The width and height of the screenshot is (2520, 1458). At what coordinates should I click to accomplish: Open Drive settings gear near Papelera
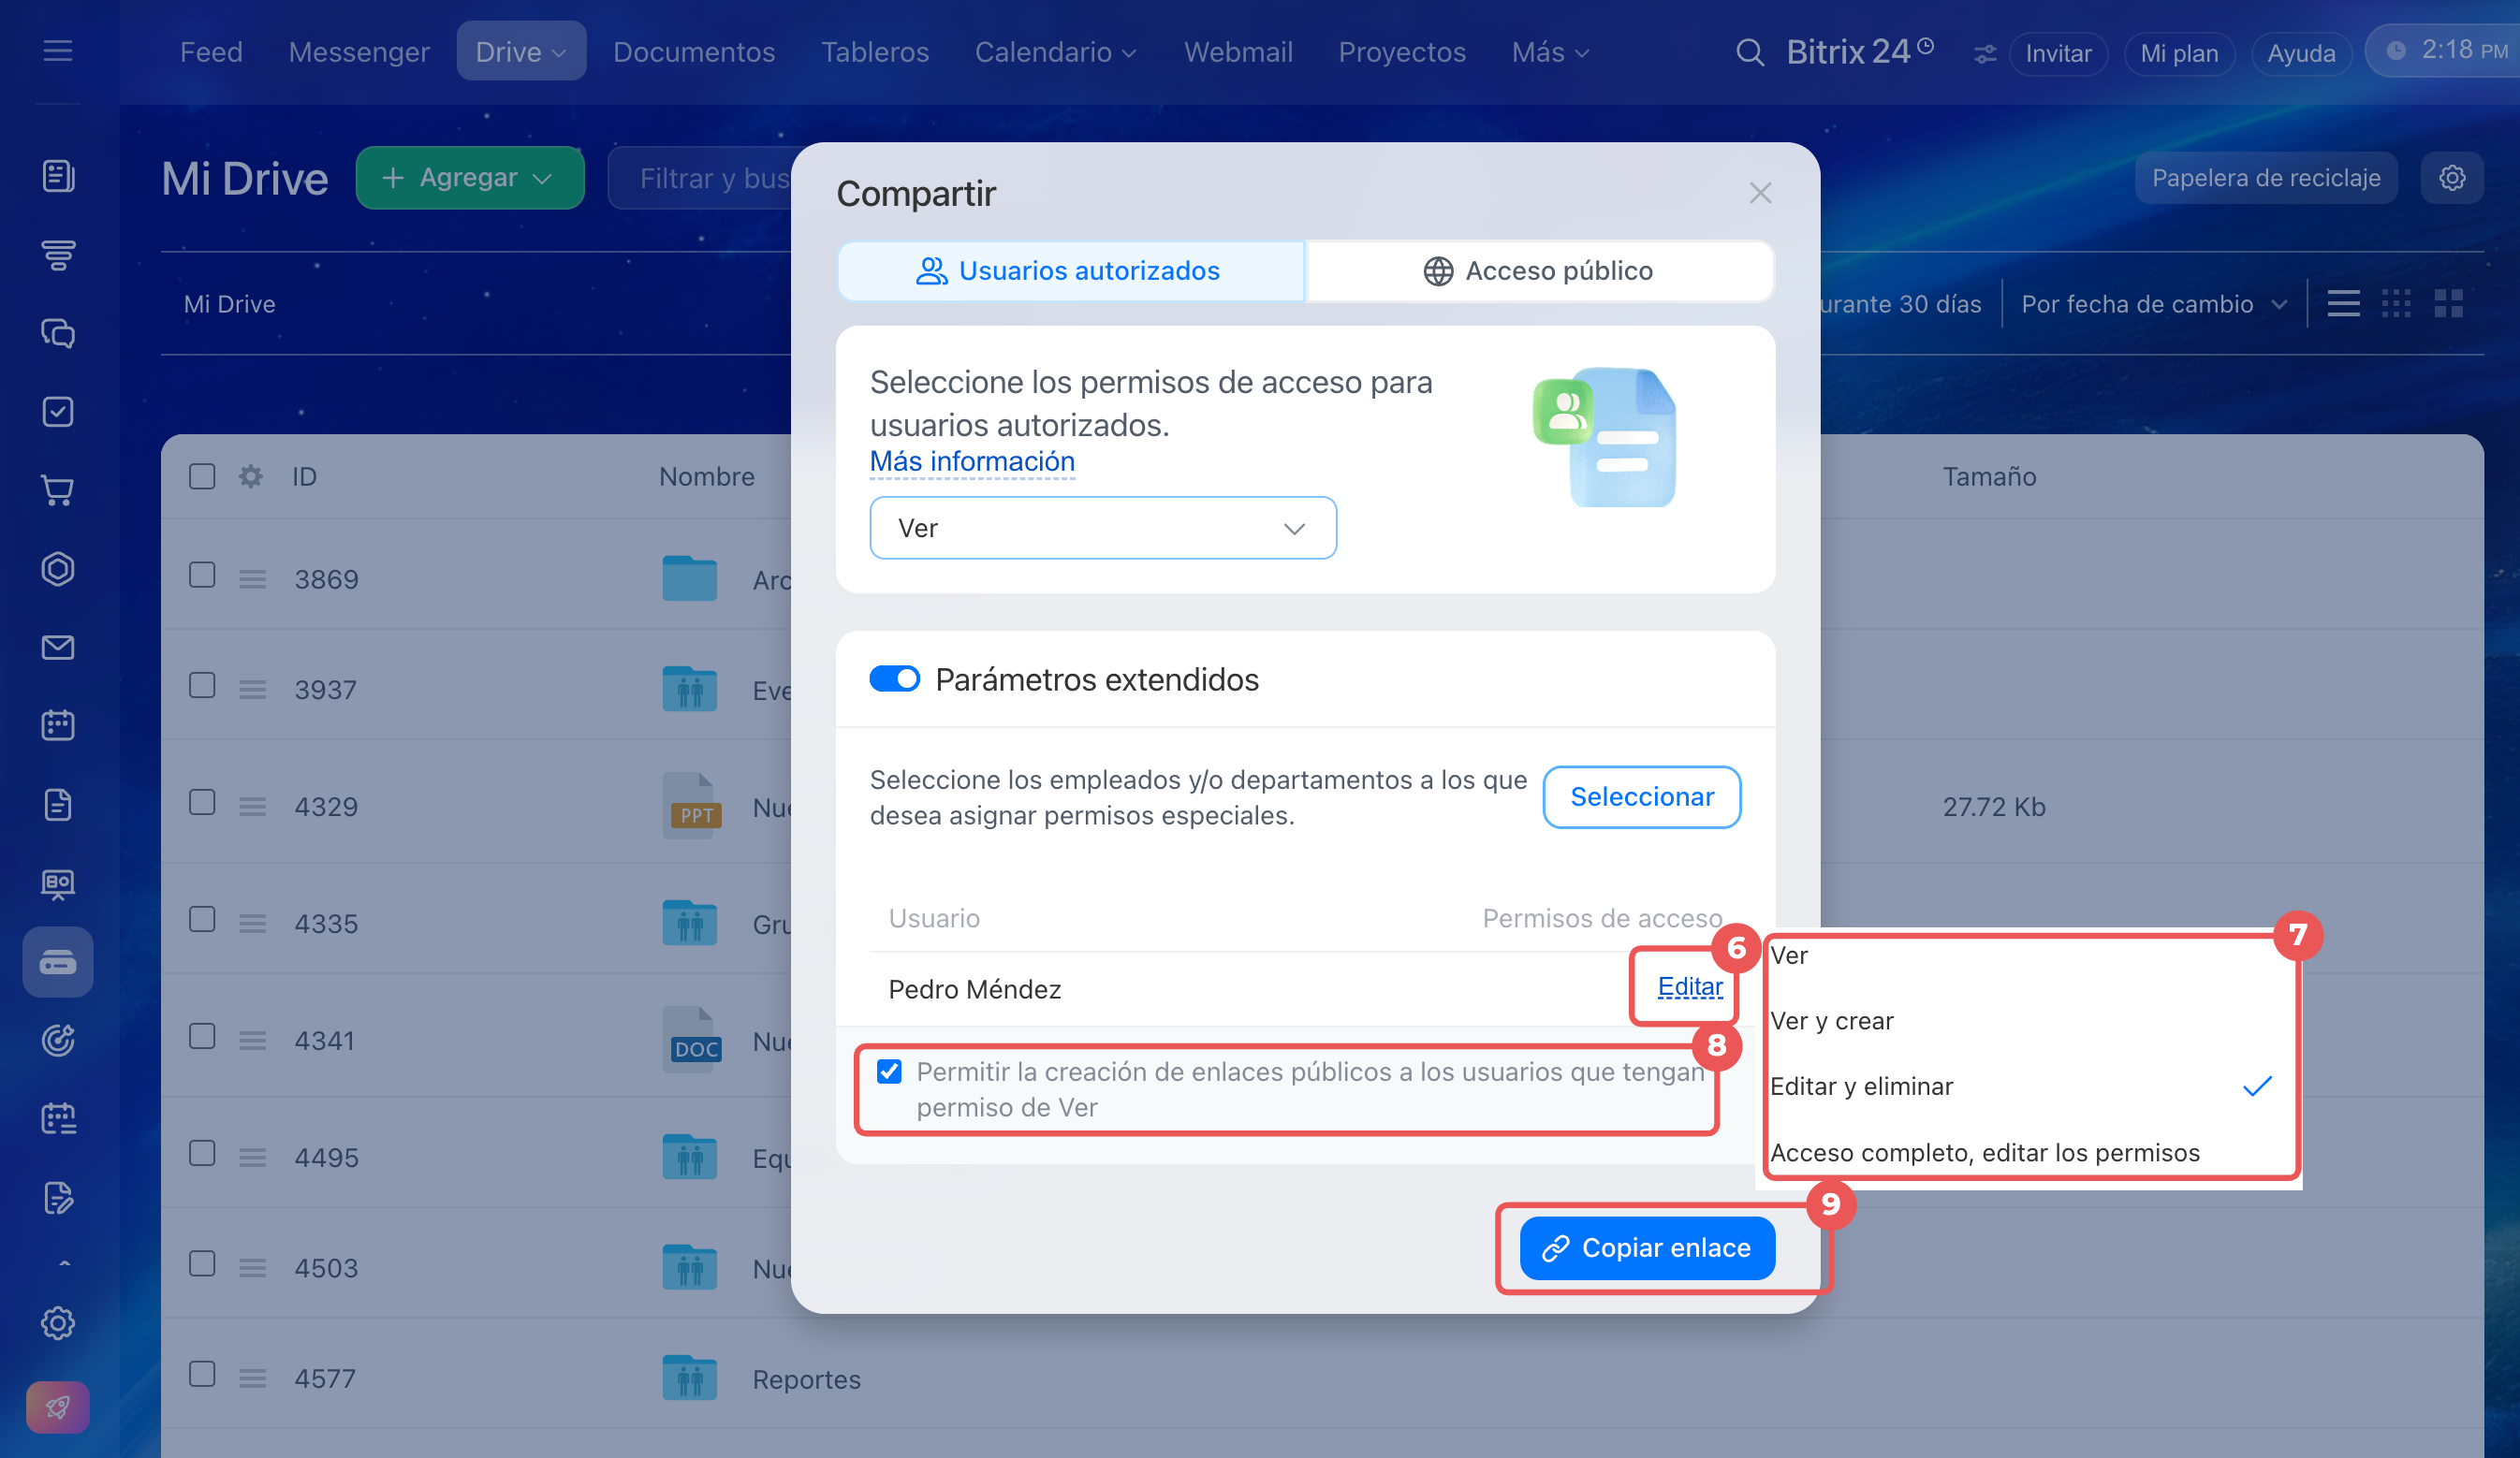point(2452,178)
